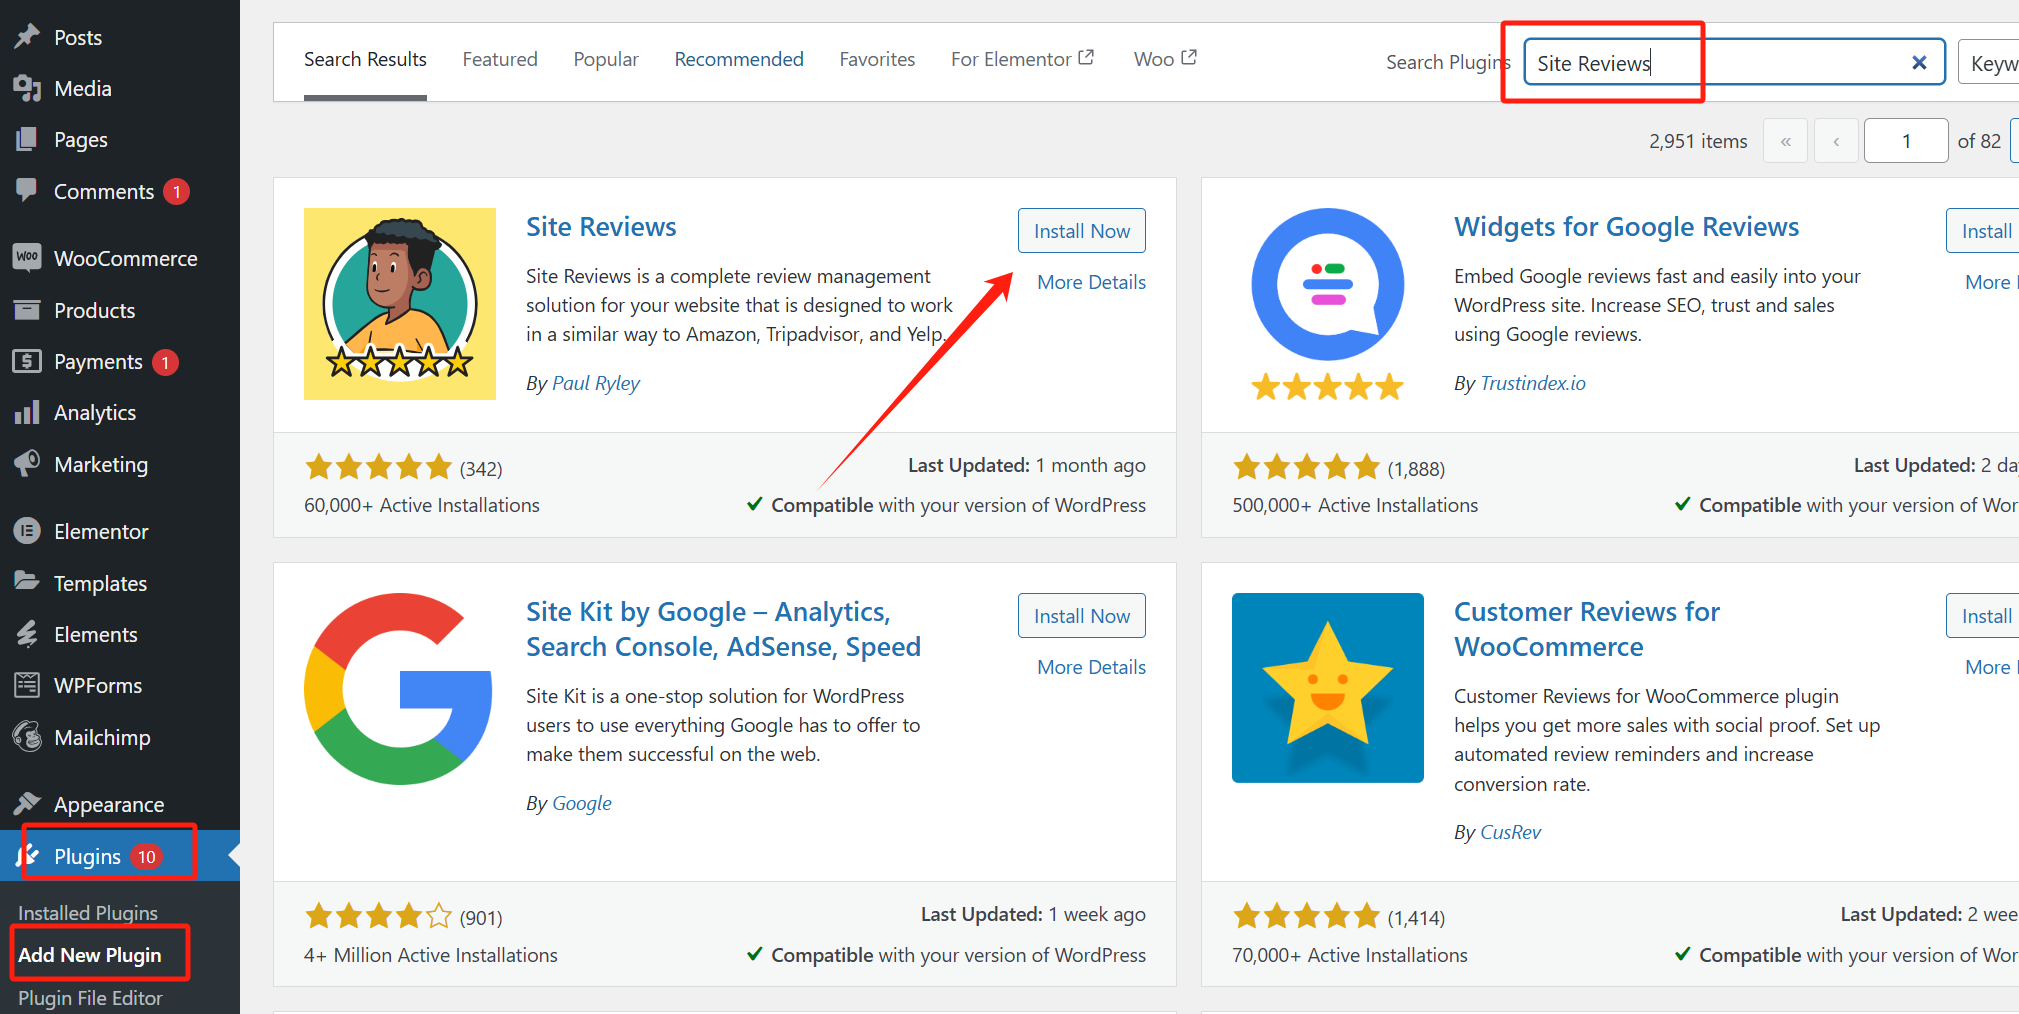Open the Woo external tab
Viewport: 2019px width, 1014px height.
(1165, 60)
